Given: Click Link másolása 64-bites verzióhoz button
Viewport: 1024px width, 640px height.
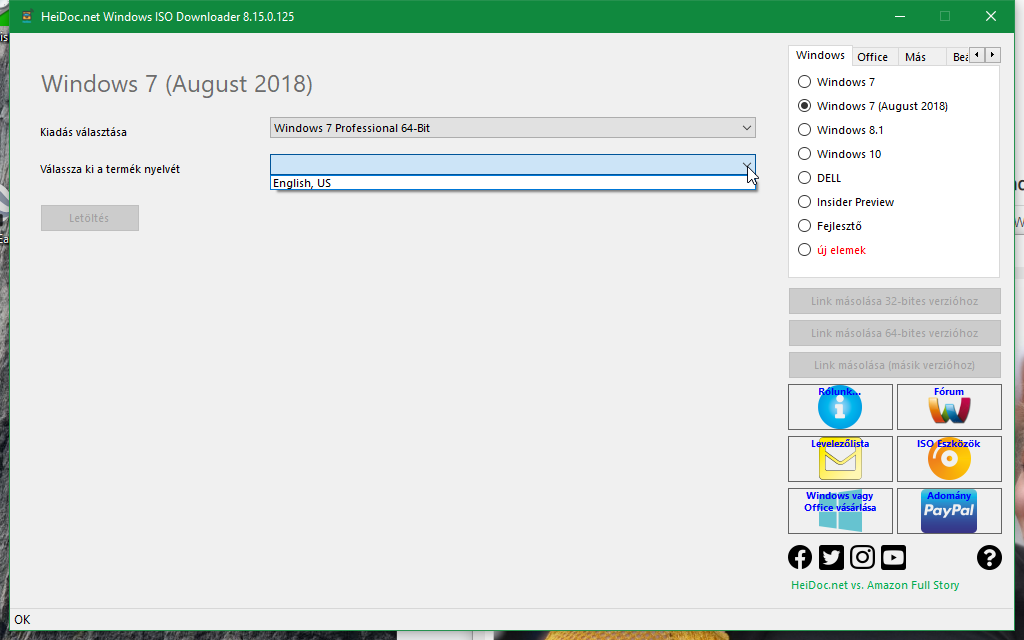Looking at the screenshot, I should 895,333.
